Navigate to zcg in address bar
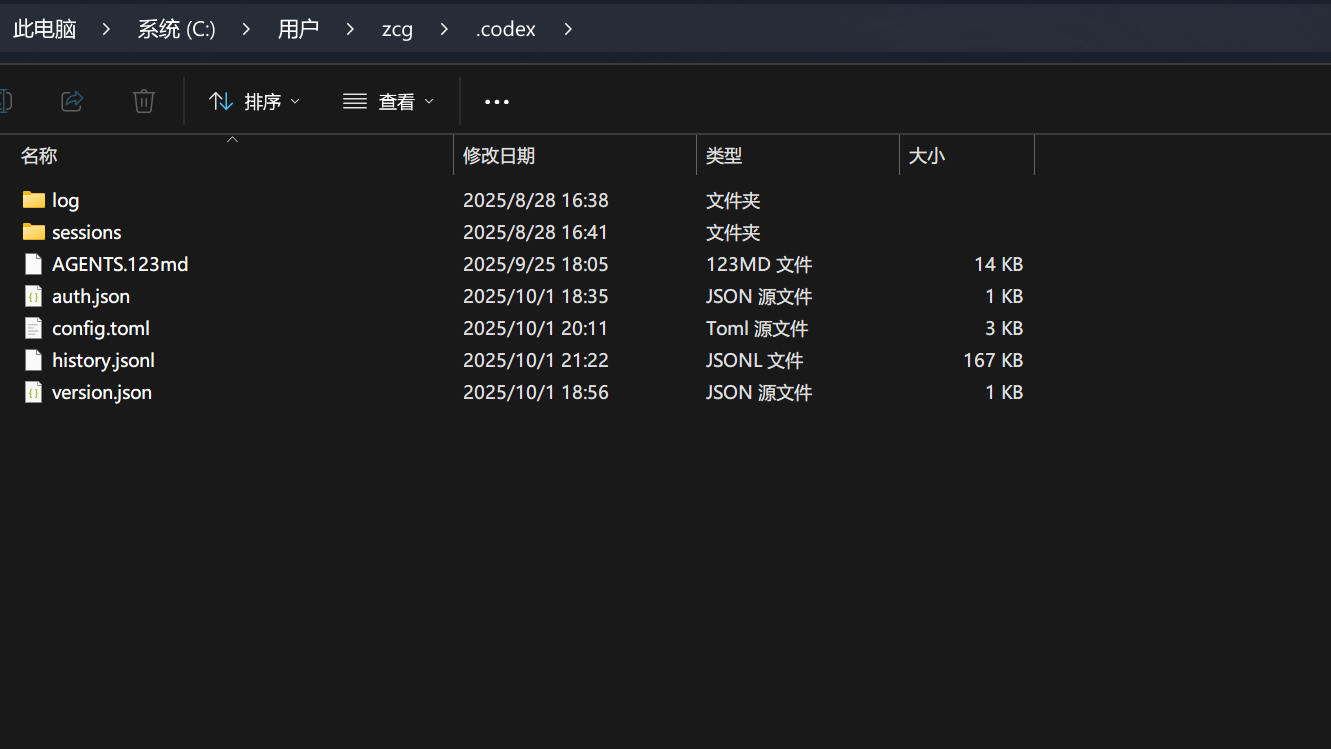The width and height of the screenshot is (1331, 749). point(397,29)
